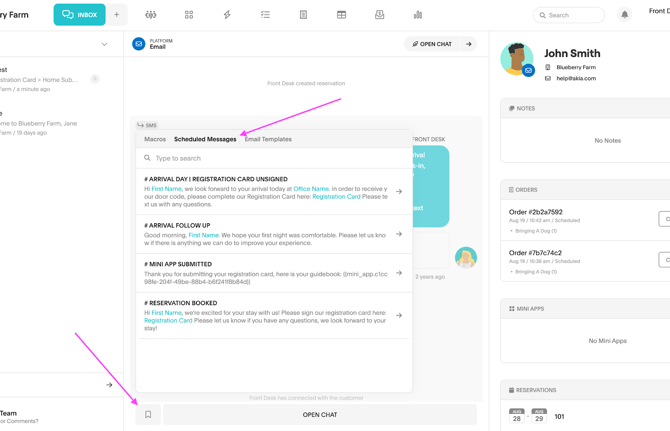Click the help@akia.com email address
Viewport: 670px width, 431px height.
576,78
